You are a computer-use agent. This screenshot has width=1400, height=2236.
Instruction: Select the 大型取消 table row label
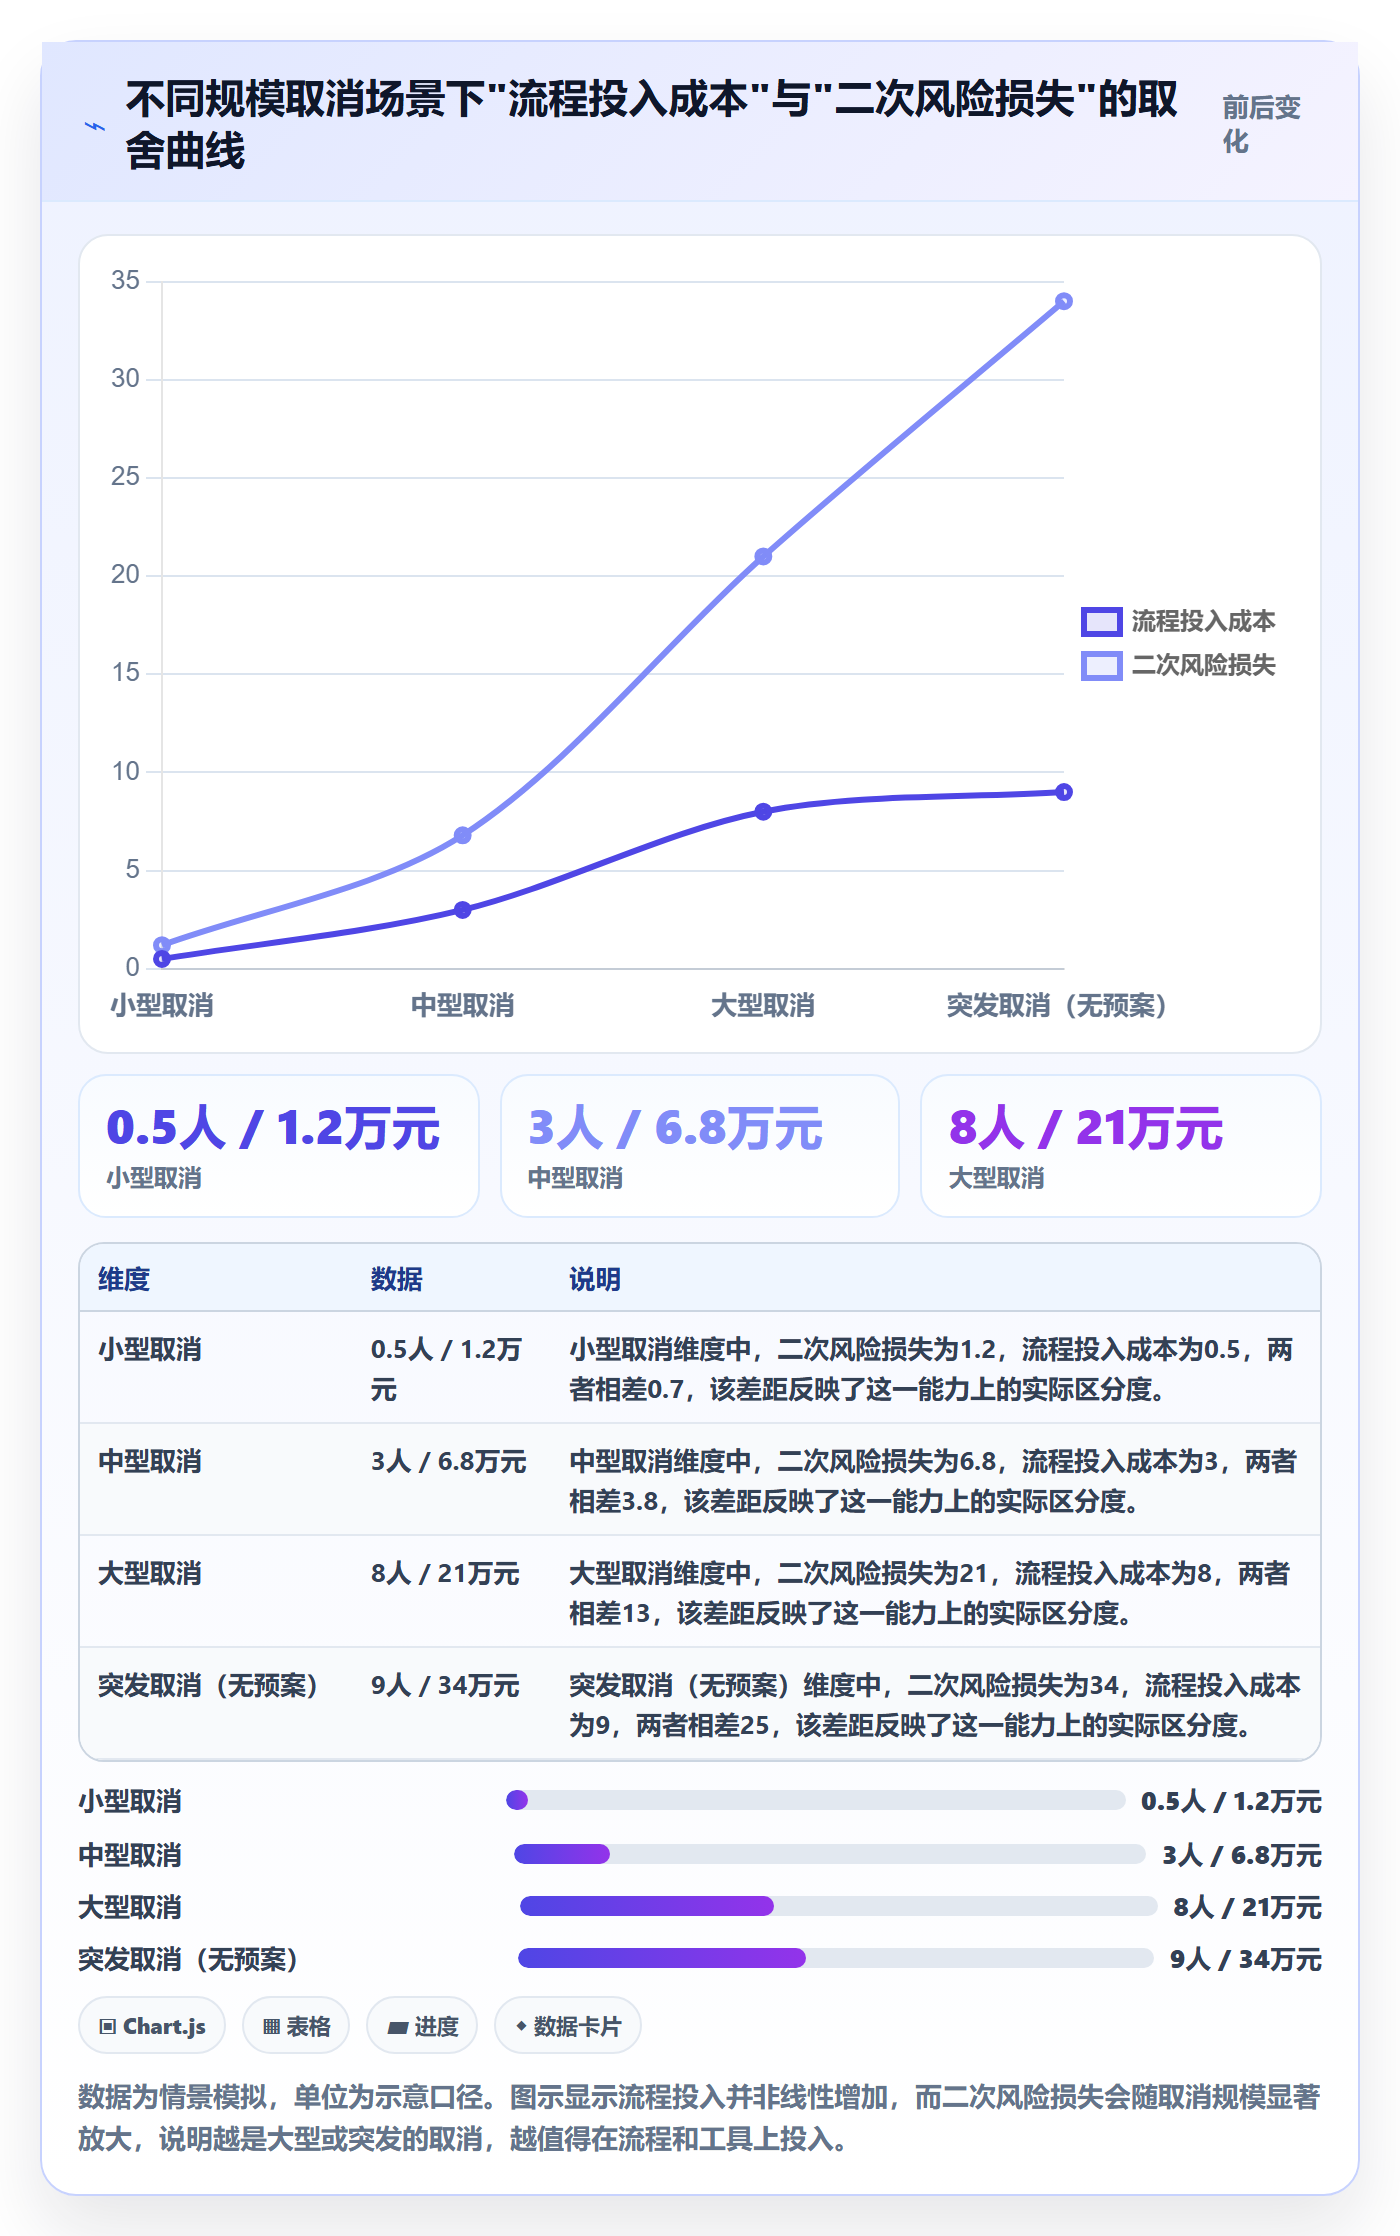pyautogui.click(x=150, y=1573)
